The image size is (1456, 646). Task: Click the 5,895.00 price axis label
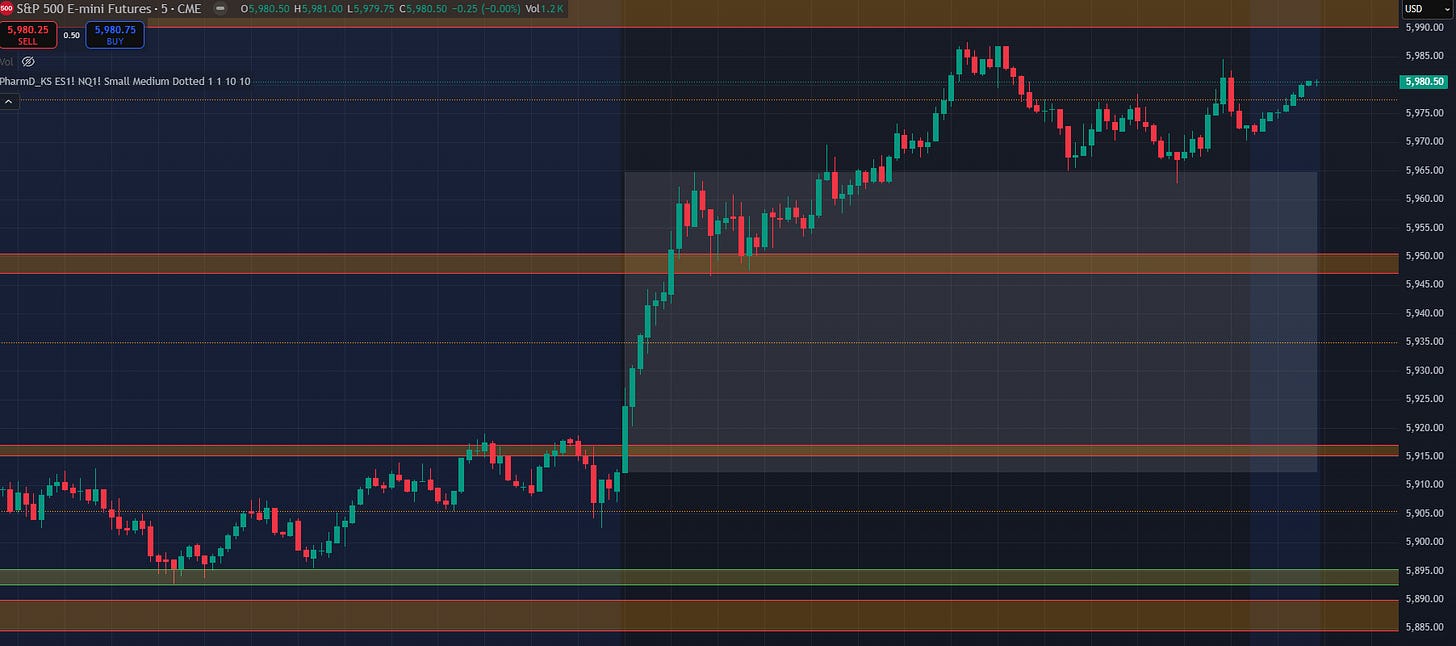coord(1423,571)
